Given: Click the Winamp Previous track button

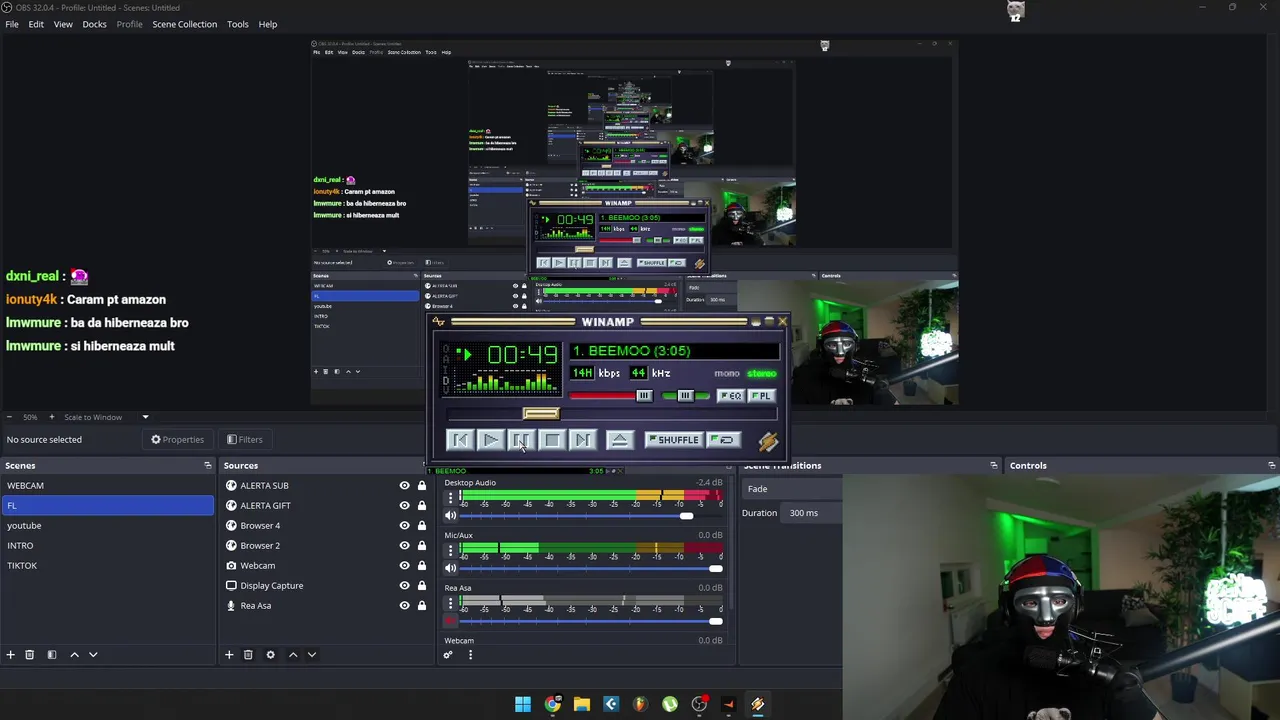Looking at the screenshot, I should [x=460, y=440].
